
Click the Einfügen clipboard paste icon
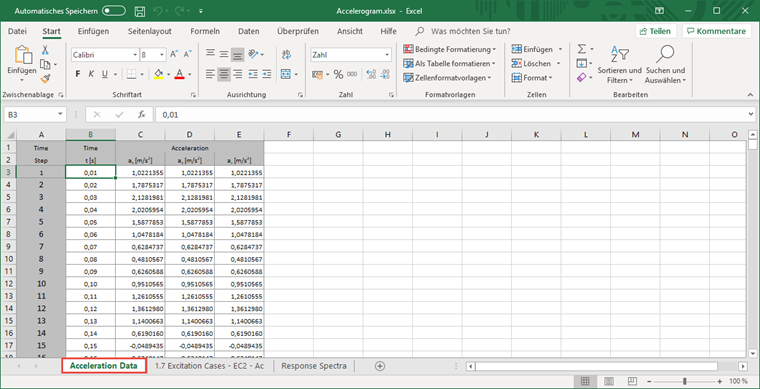click(22, 56)
